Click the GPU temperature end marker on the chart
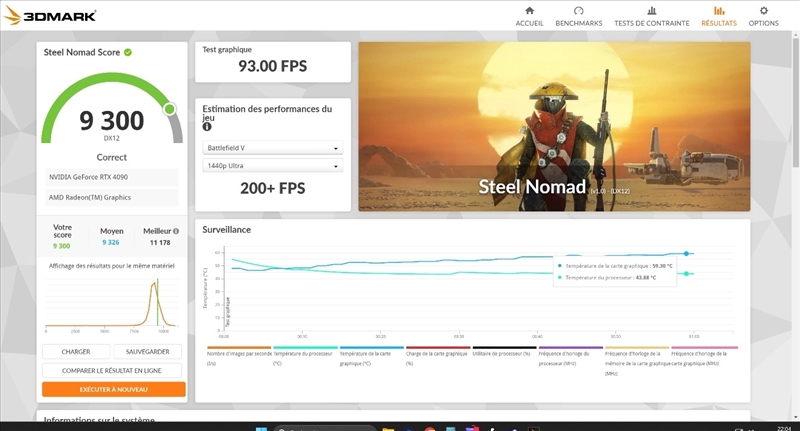The image size is (800, 431). pos(686,253)
